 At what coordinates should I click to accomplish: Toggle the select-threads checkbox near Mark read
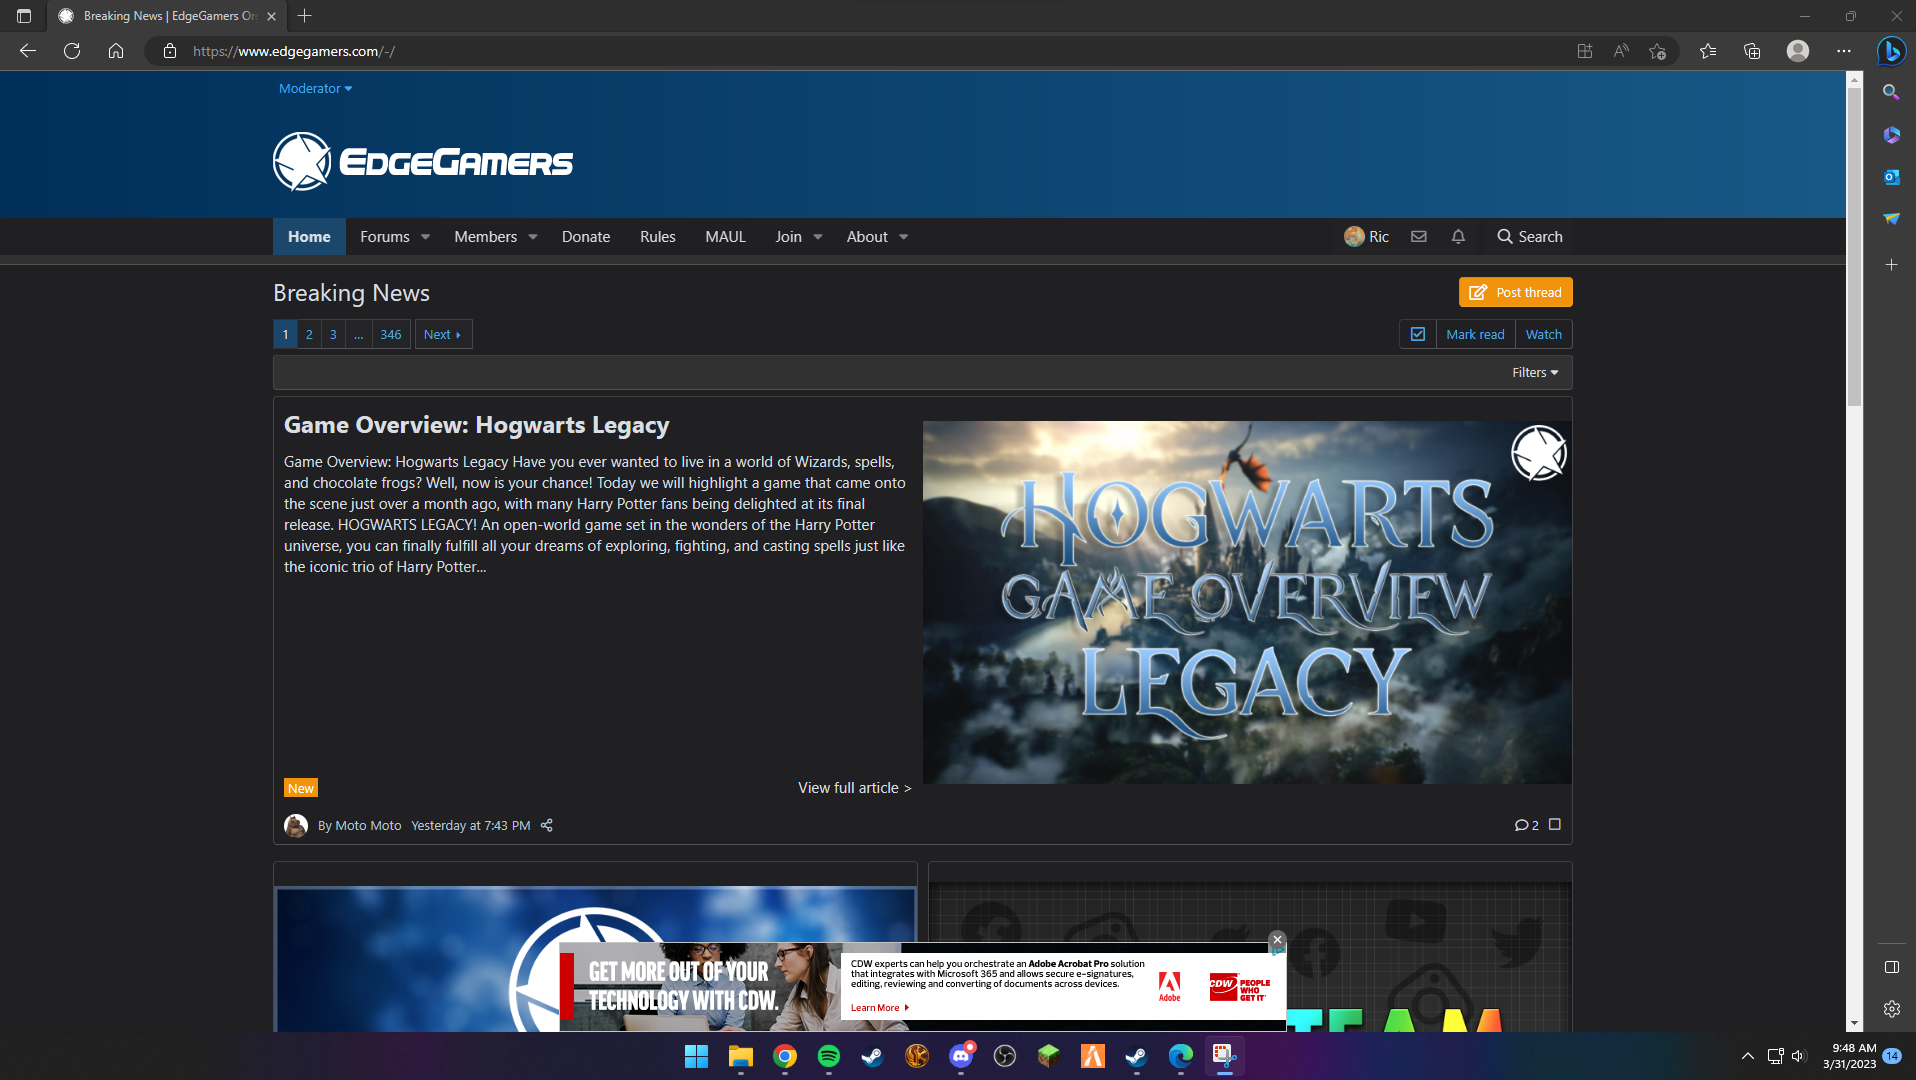coord(1418,335)
